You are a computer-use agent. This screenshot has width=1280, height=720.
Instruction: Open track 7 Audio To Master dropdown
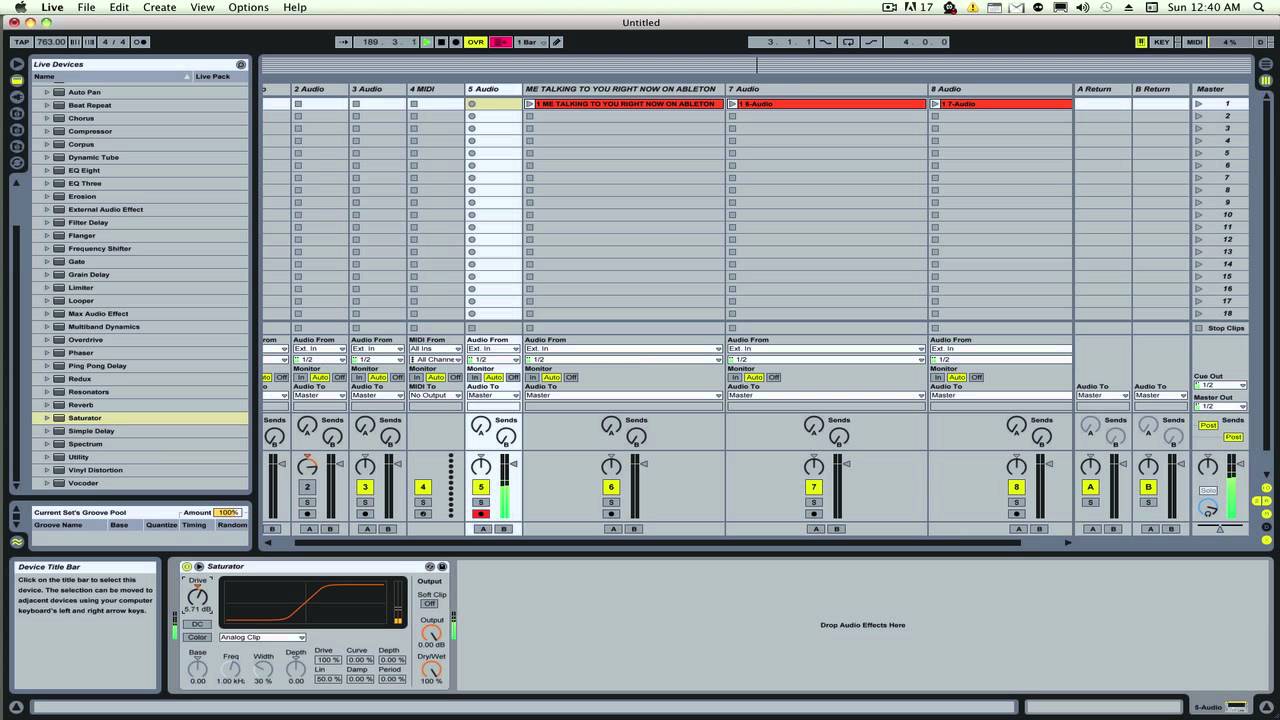tap(826, 395)
